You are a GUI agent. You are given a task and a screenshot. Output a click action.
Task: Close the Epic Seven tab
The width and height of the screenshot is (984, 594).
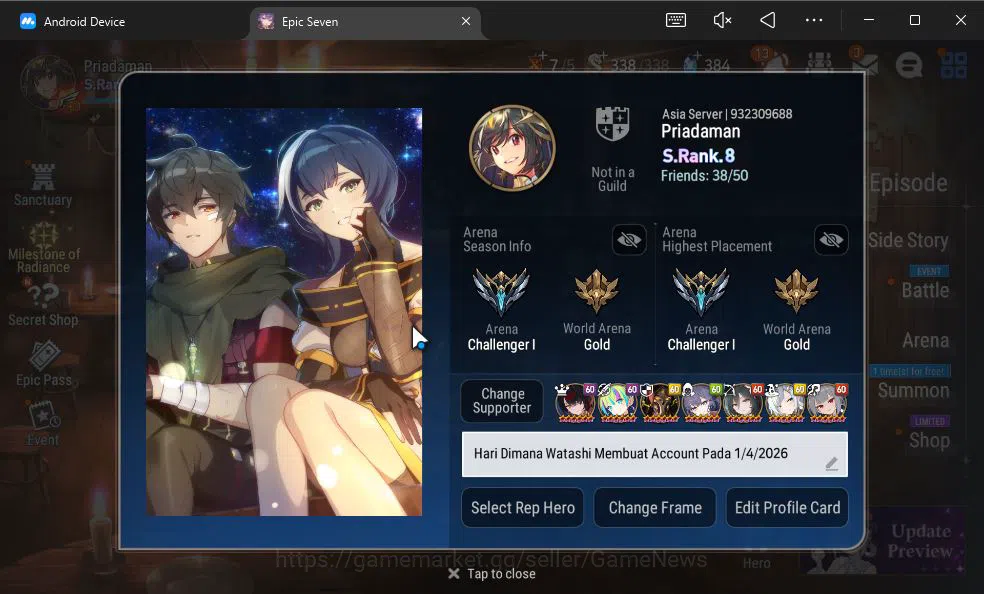[466, 21]
